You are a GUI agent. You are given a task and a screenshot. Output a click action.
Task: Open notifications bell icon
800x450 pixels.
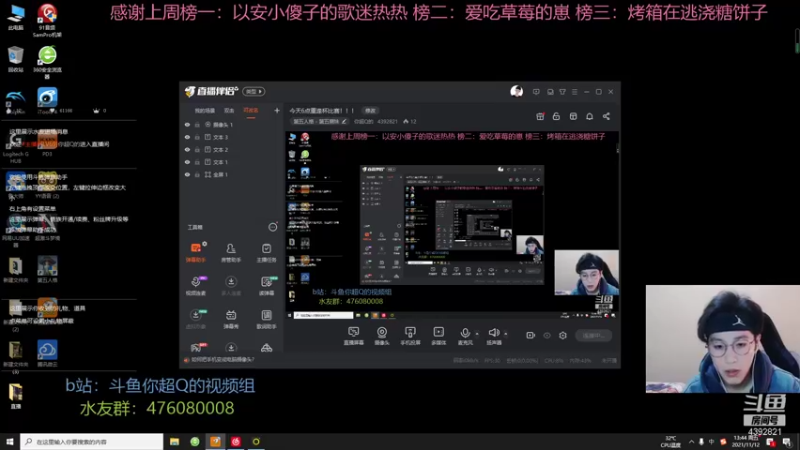[589, 116]
